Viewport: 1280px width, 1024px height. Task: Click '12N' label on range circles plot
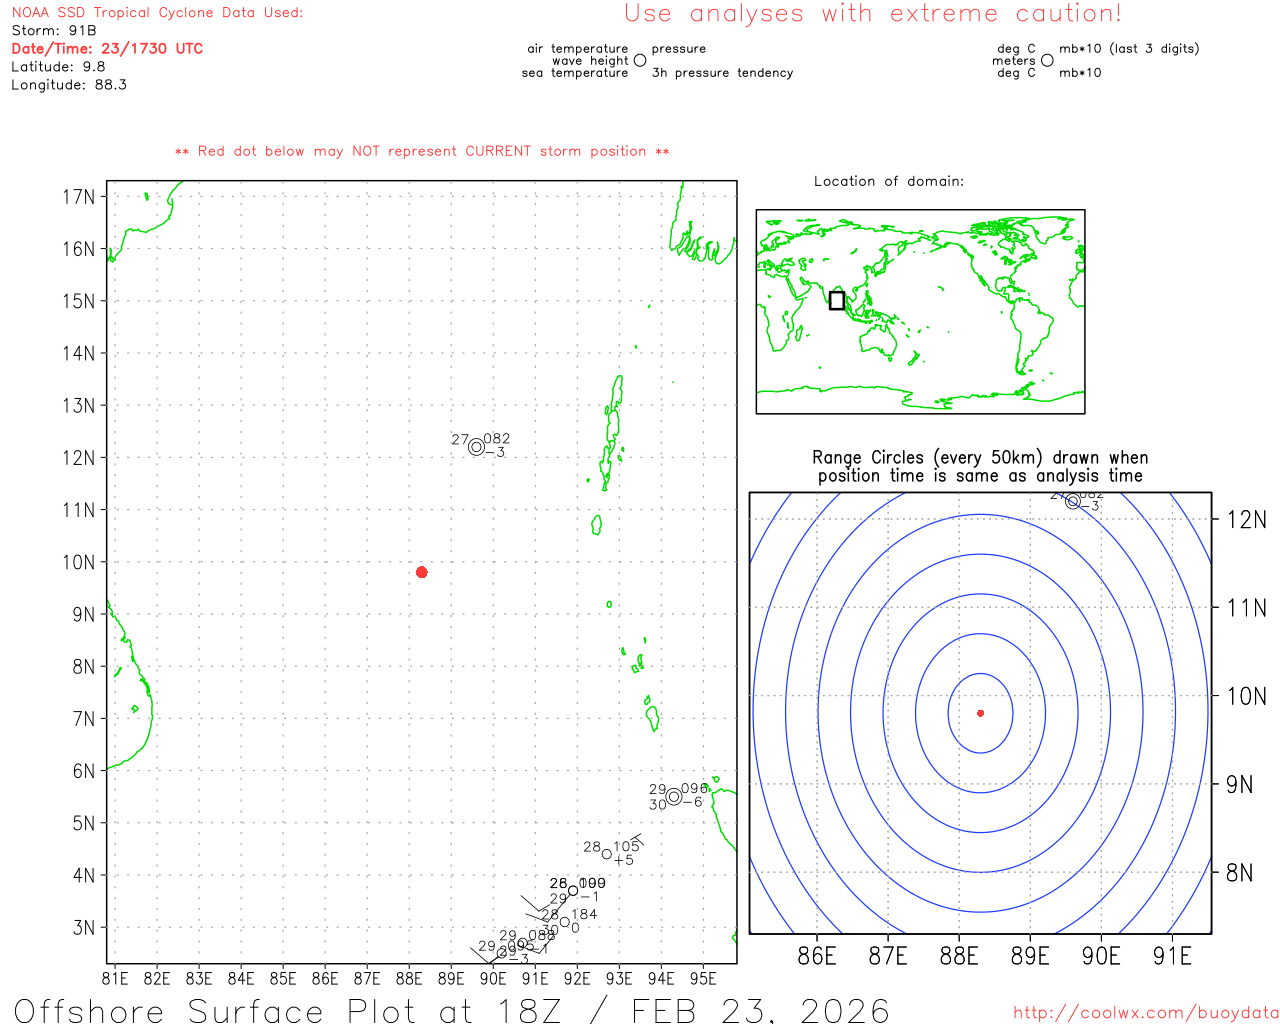1246,520
